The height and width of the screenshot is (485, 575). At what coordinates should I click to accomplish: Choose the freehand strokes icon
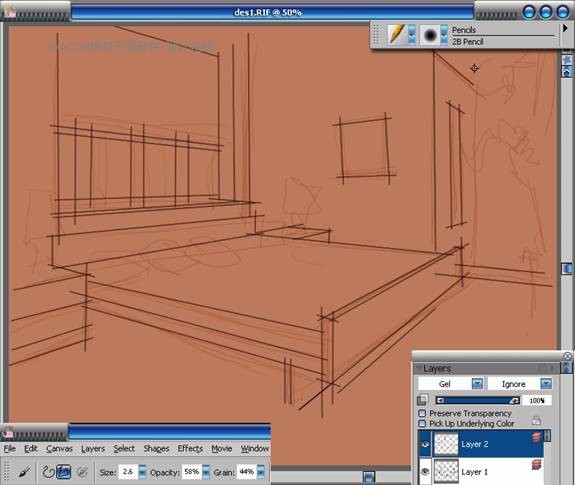[x=48, y=471]
